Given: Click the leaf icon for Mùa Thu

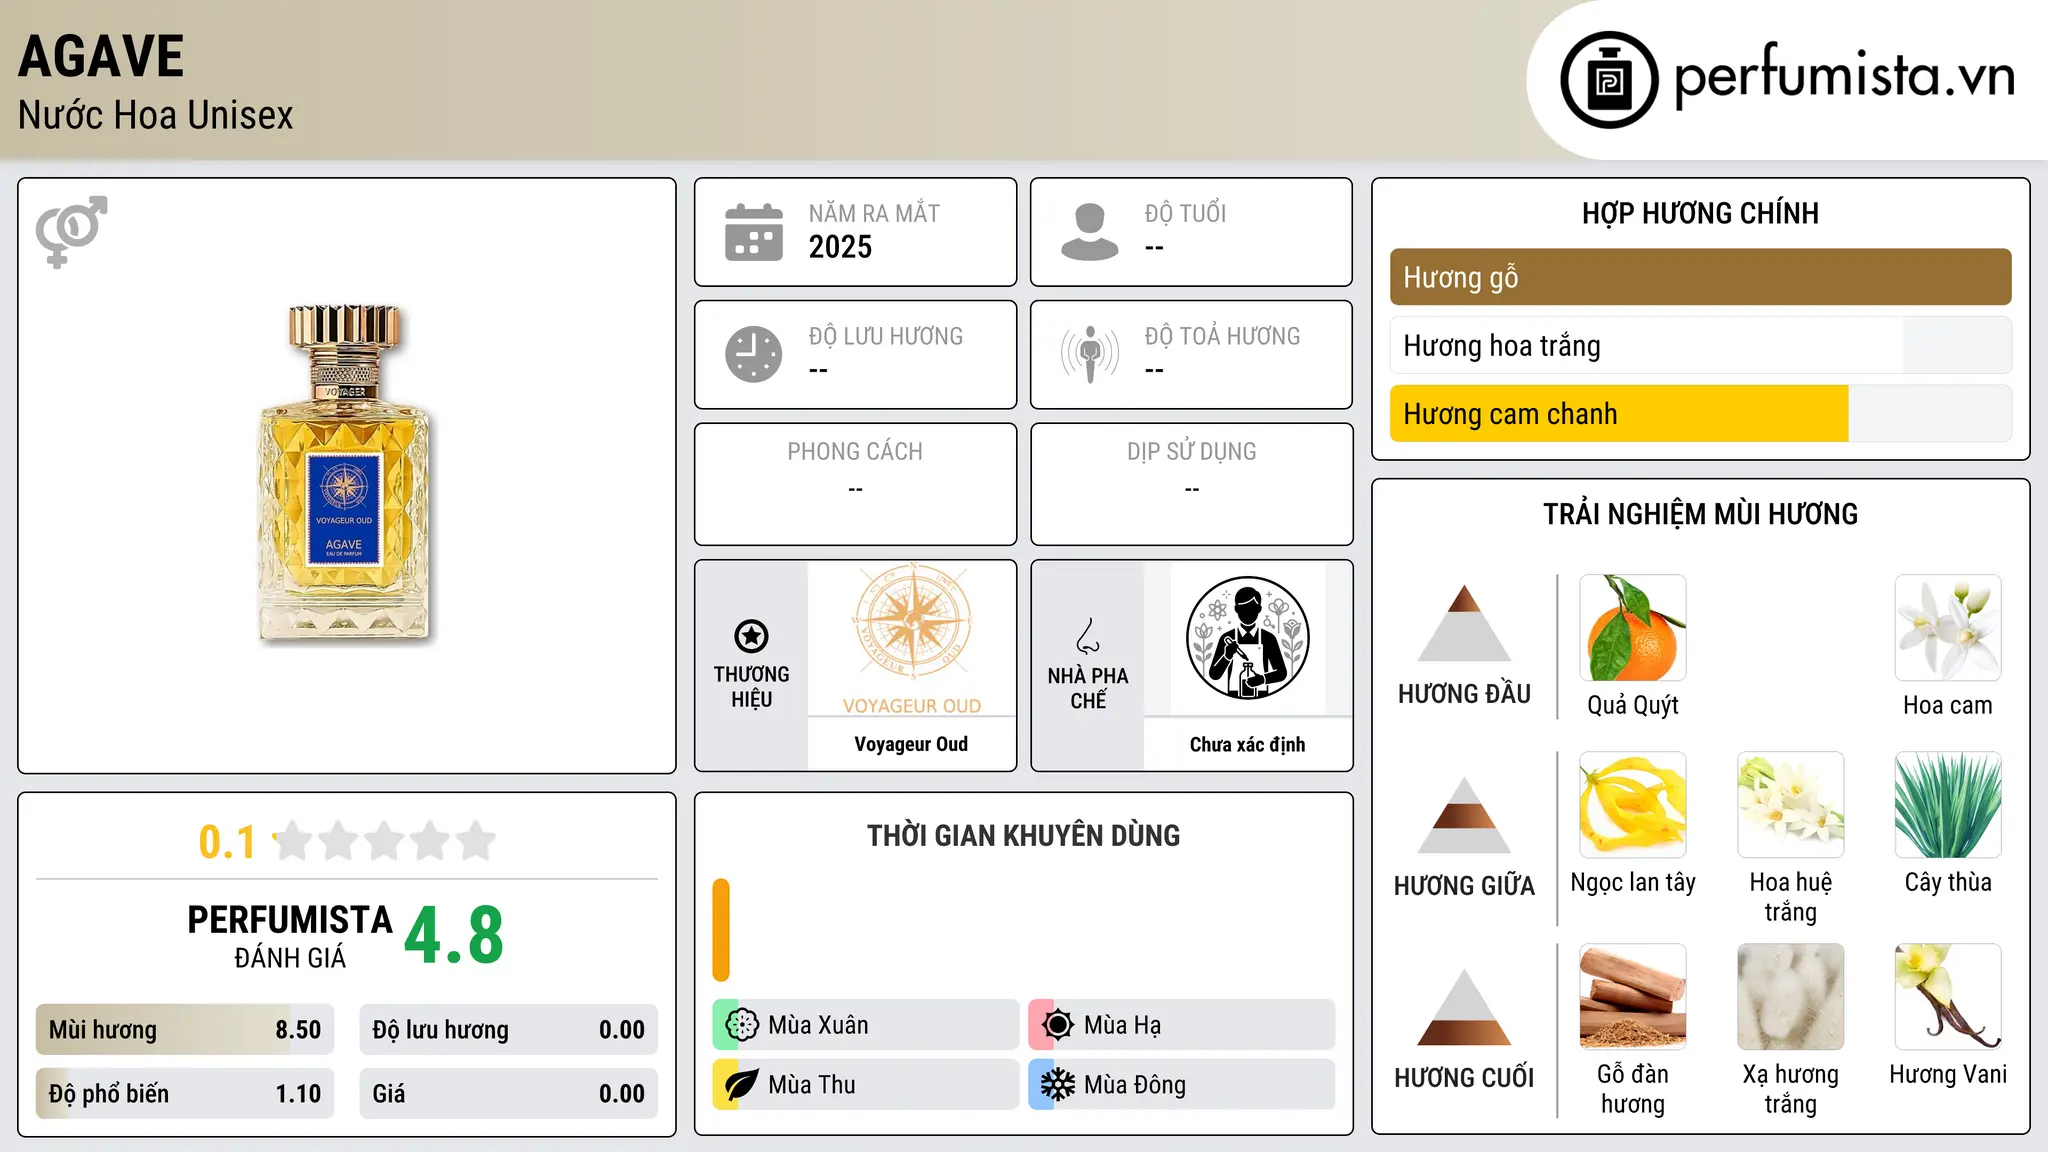Looking at the screenshot, I should pos(742,1085).
